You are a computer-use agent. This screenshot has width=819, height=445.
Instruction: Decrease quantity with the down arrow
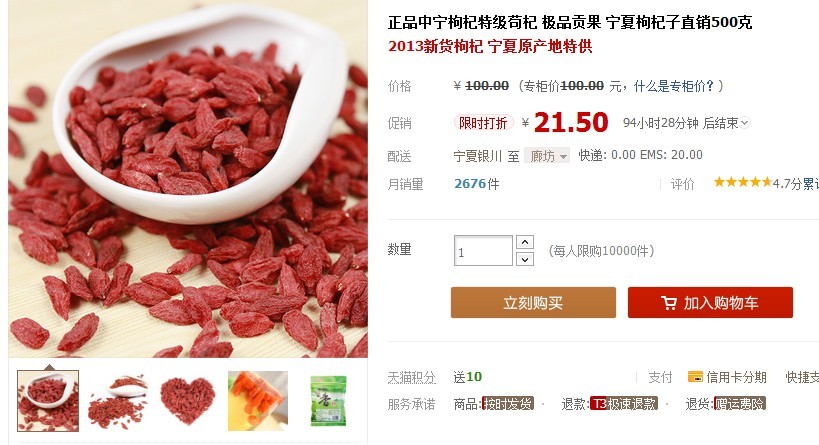click(525, 259)
